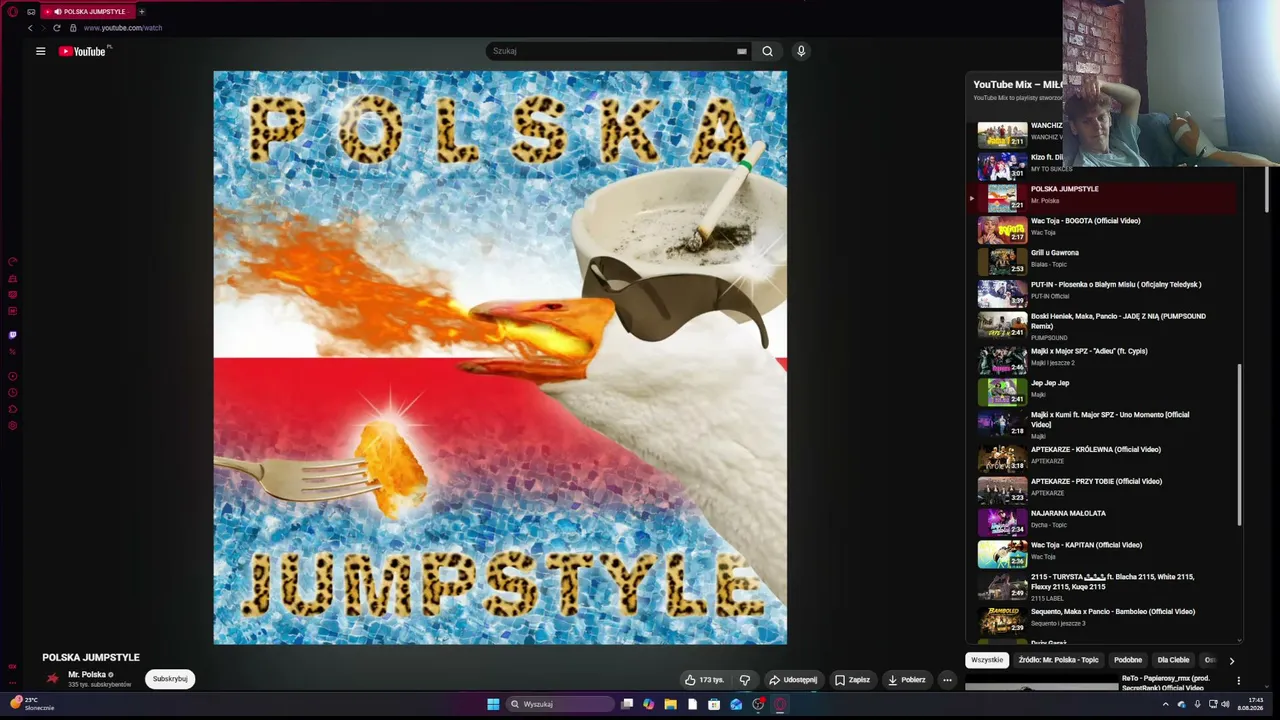Screen dimensions: 1280x720
Task: Select the Dla Ciebie filter chip
Action: click(x=1173, y=660)
